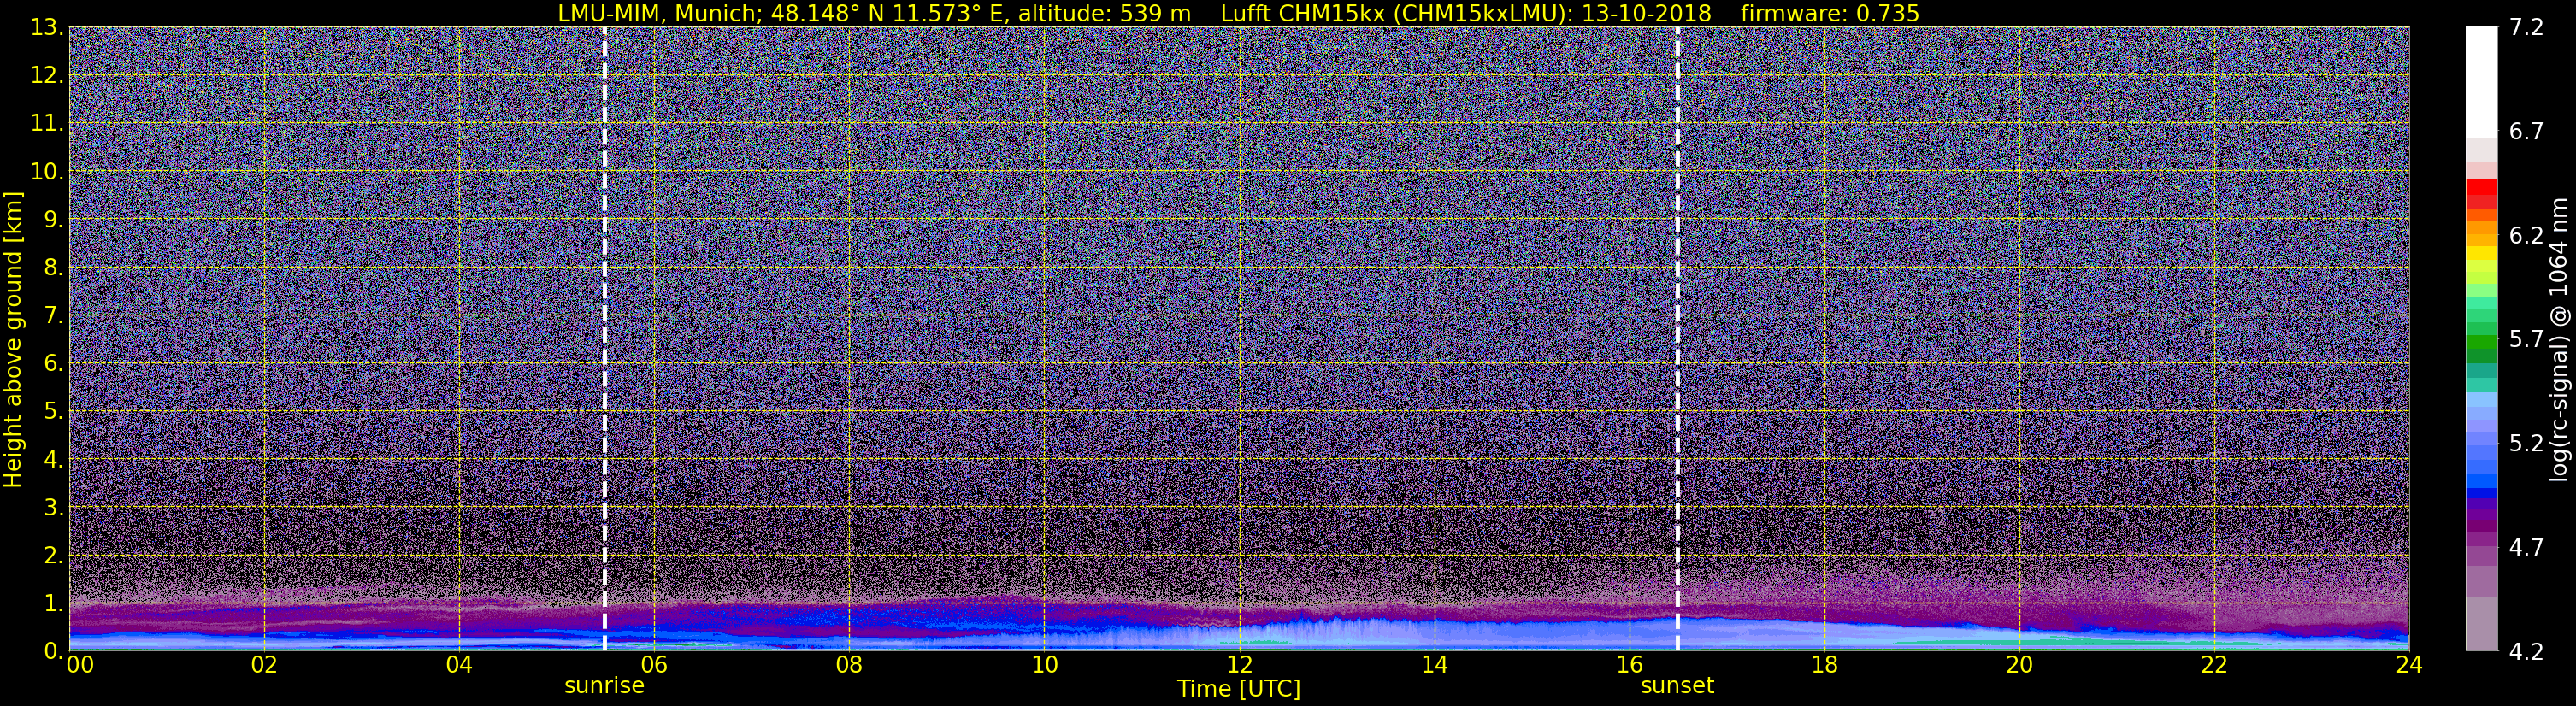Click the white dashed sunset line
2576x706 pixels.
[1677, 339]
